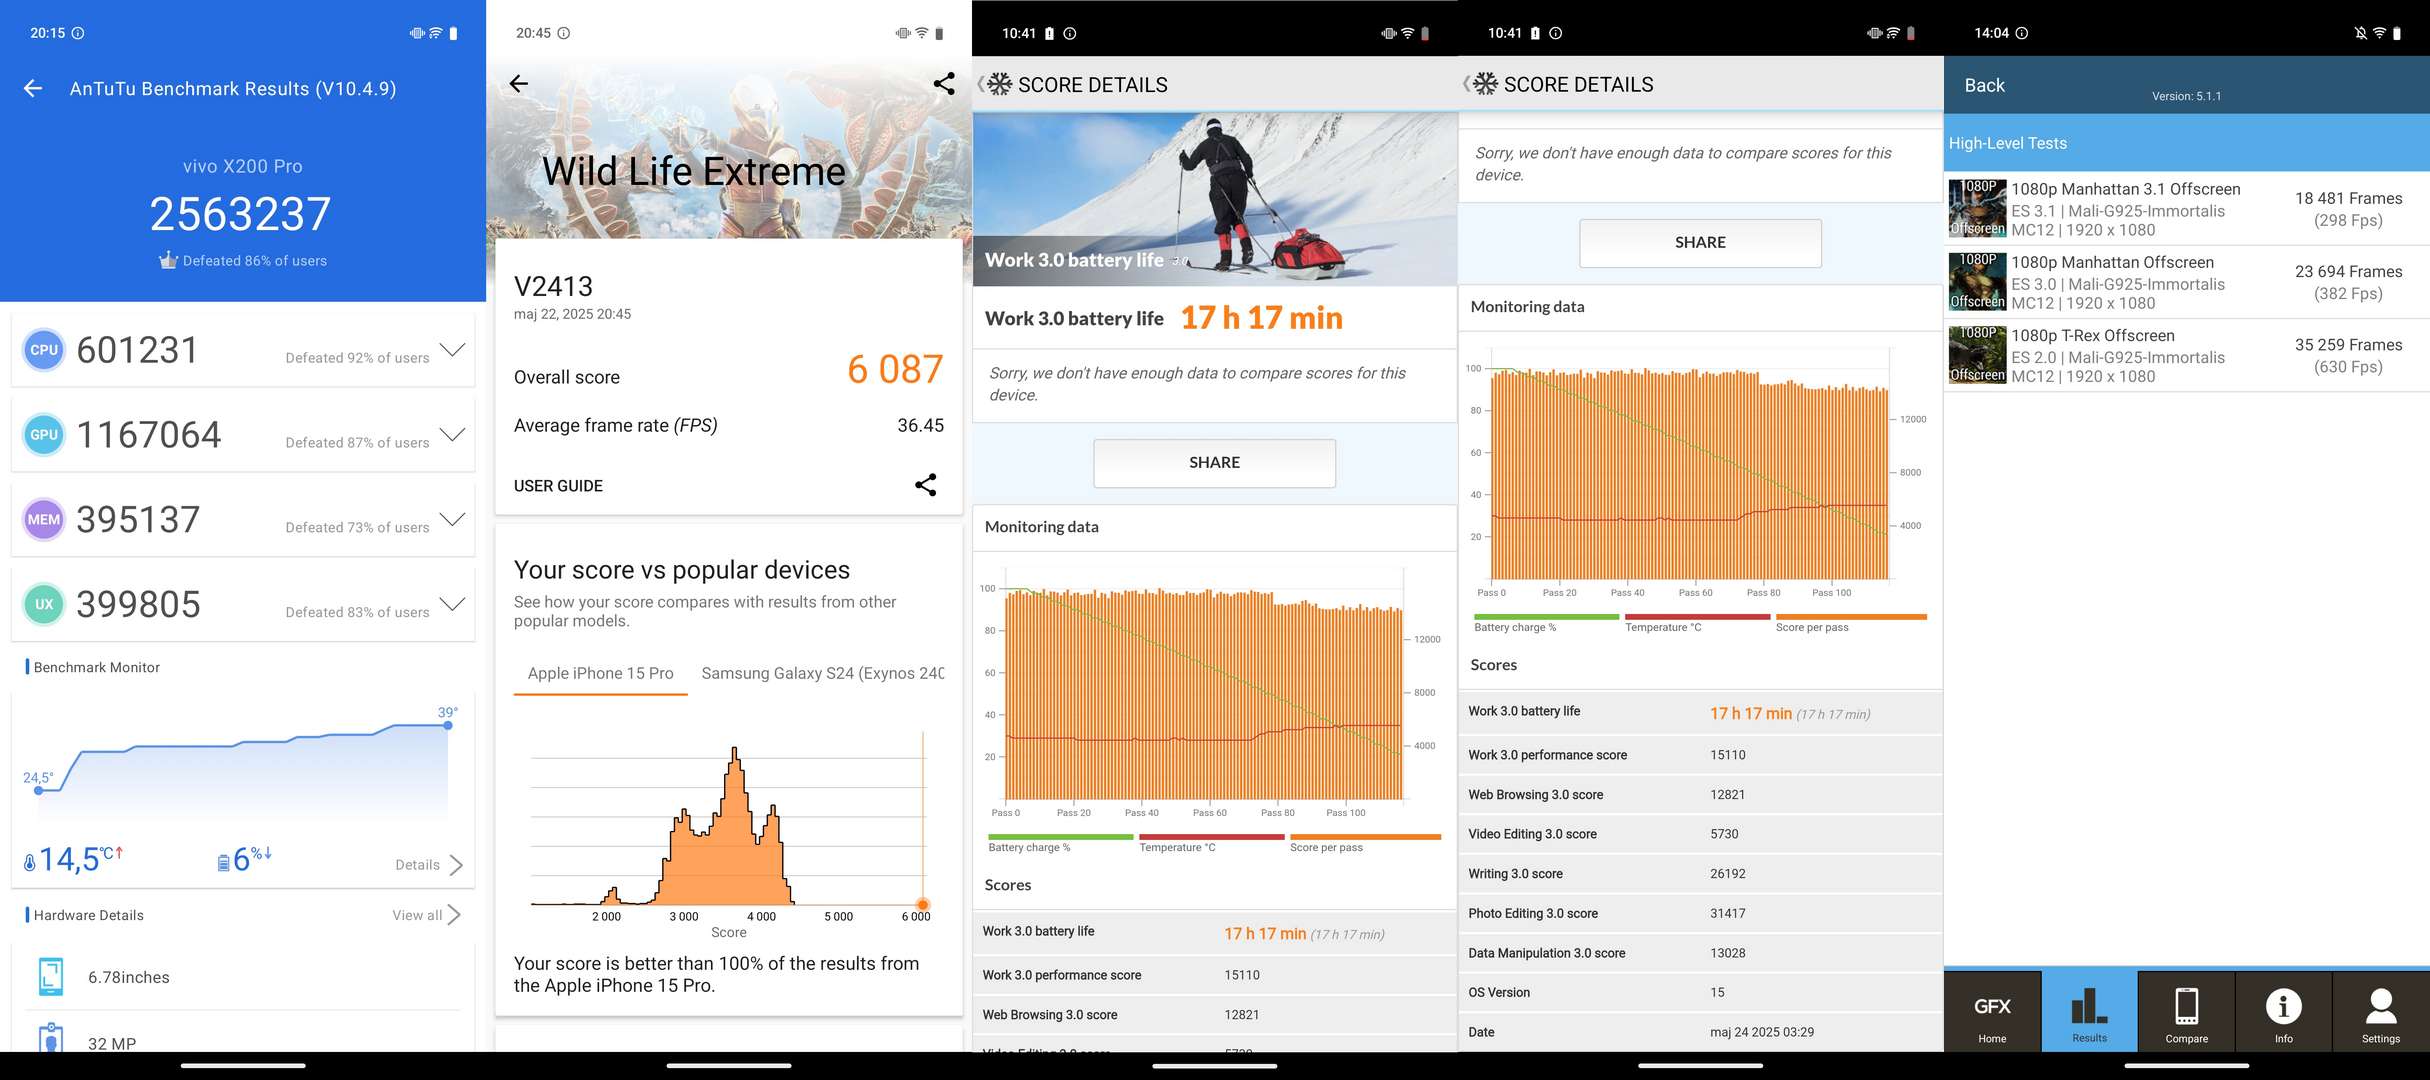The height and width of the screenshot is (1080, 2430).
Task: Click Writing 3.0 score row
Action: [x=1701, y=874]
